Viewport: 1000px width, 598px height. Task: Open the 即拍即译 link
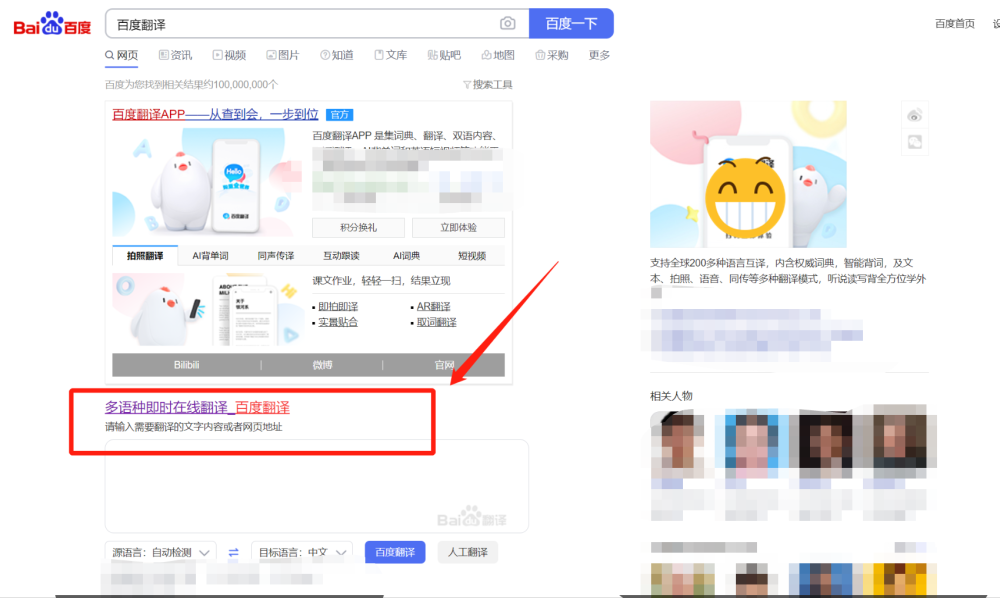click(338, 307)
